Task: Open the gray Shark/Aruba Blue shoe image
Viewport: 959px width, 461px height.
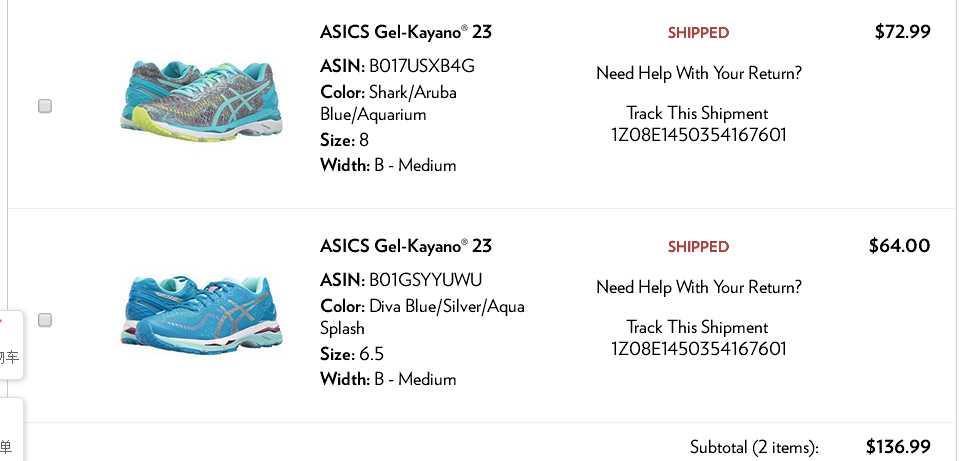Action: point(201,99)
